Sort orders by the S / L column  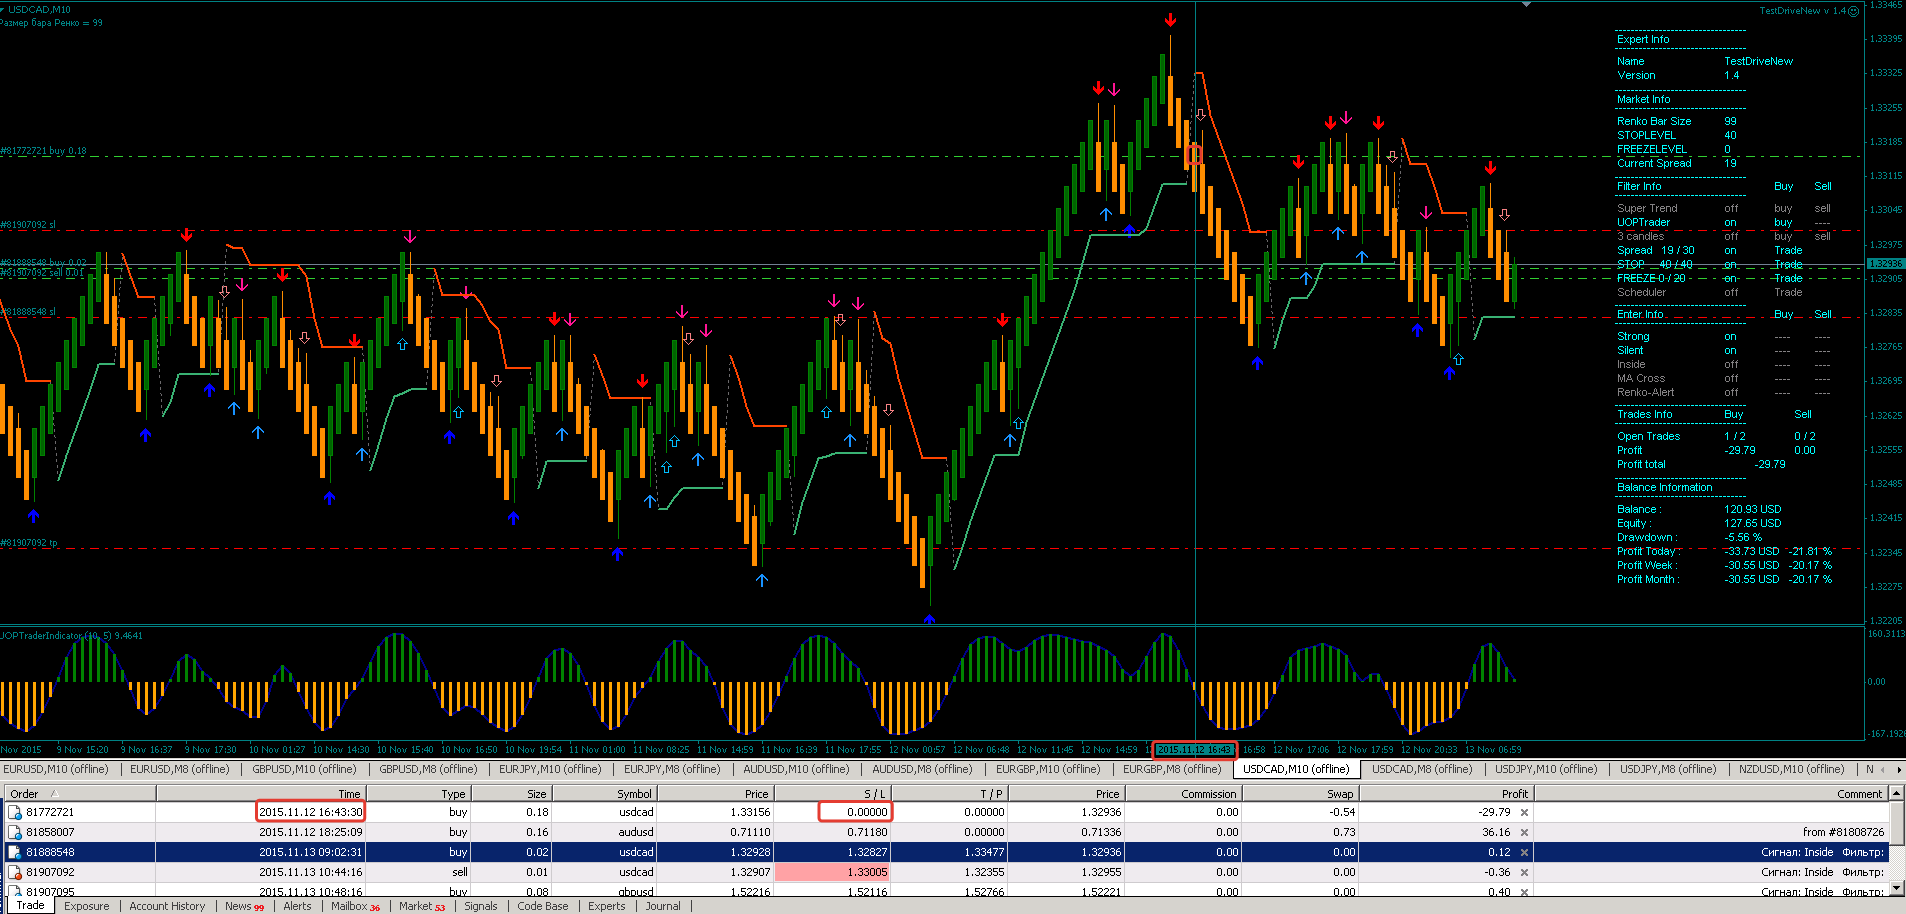(833, 794)
